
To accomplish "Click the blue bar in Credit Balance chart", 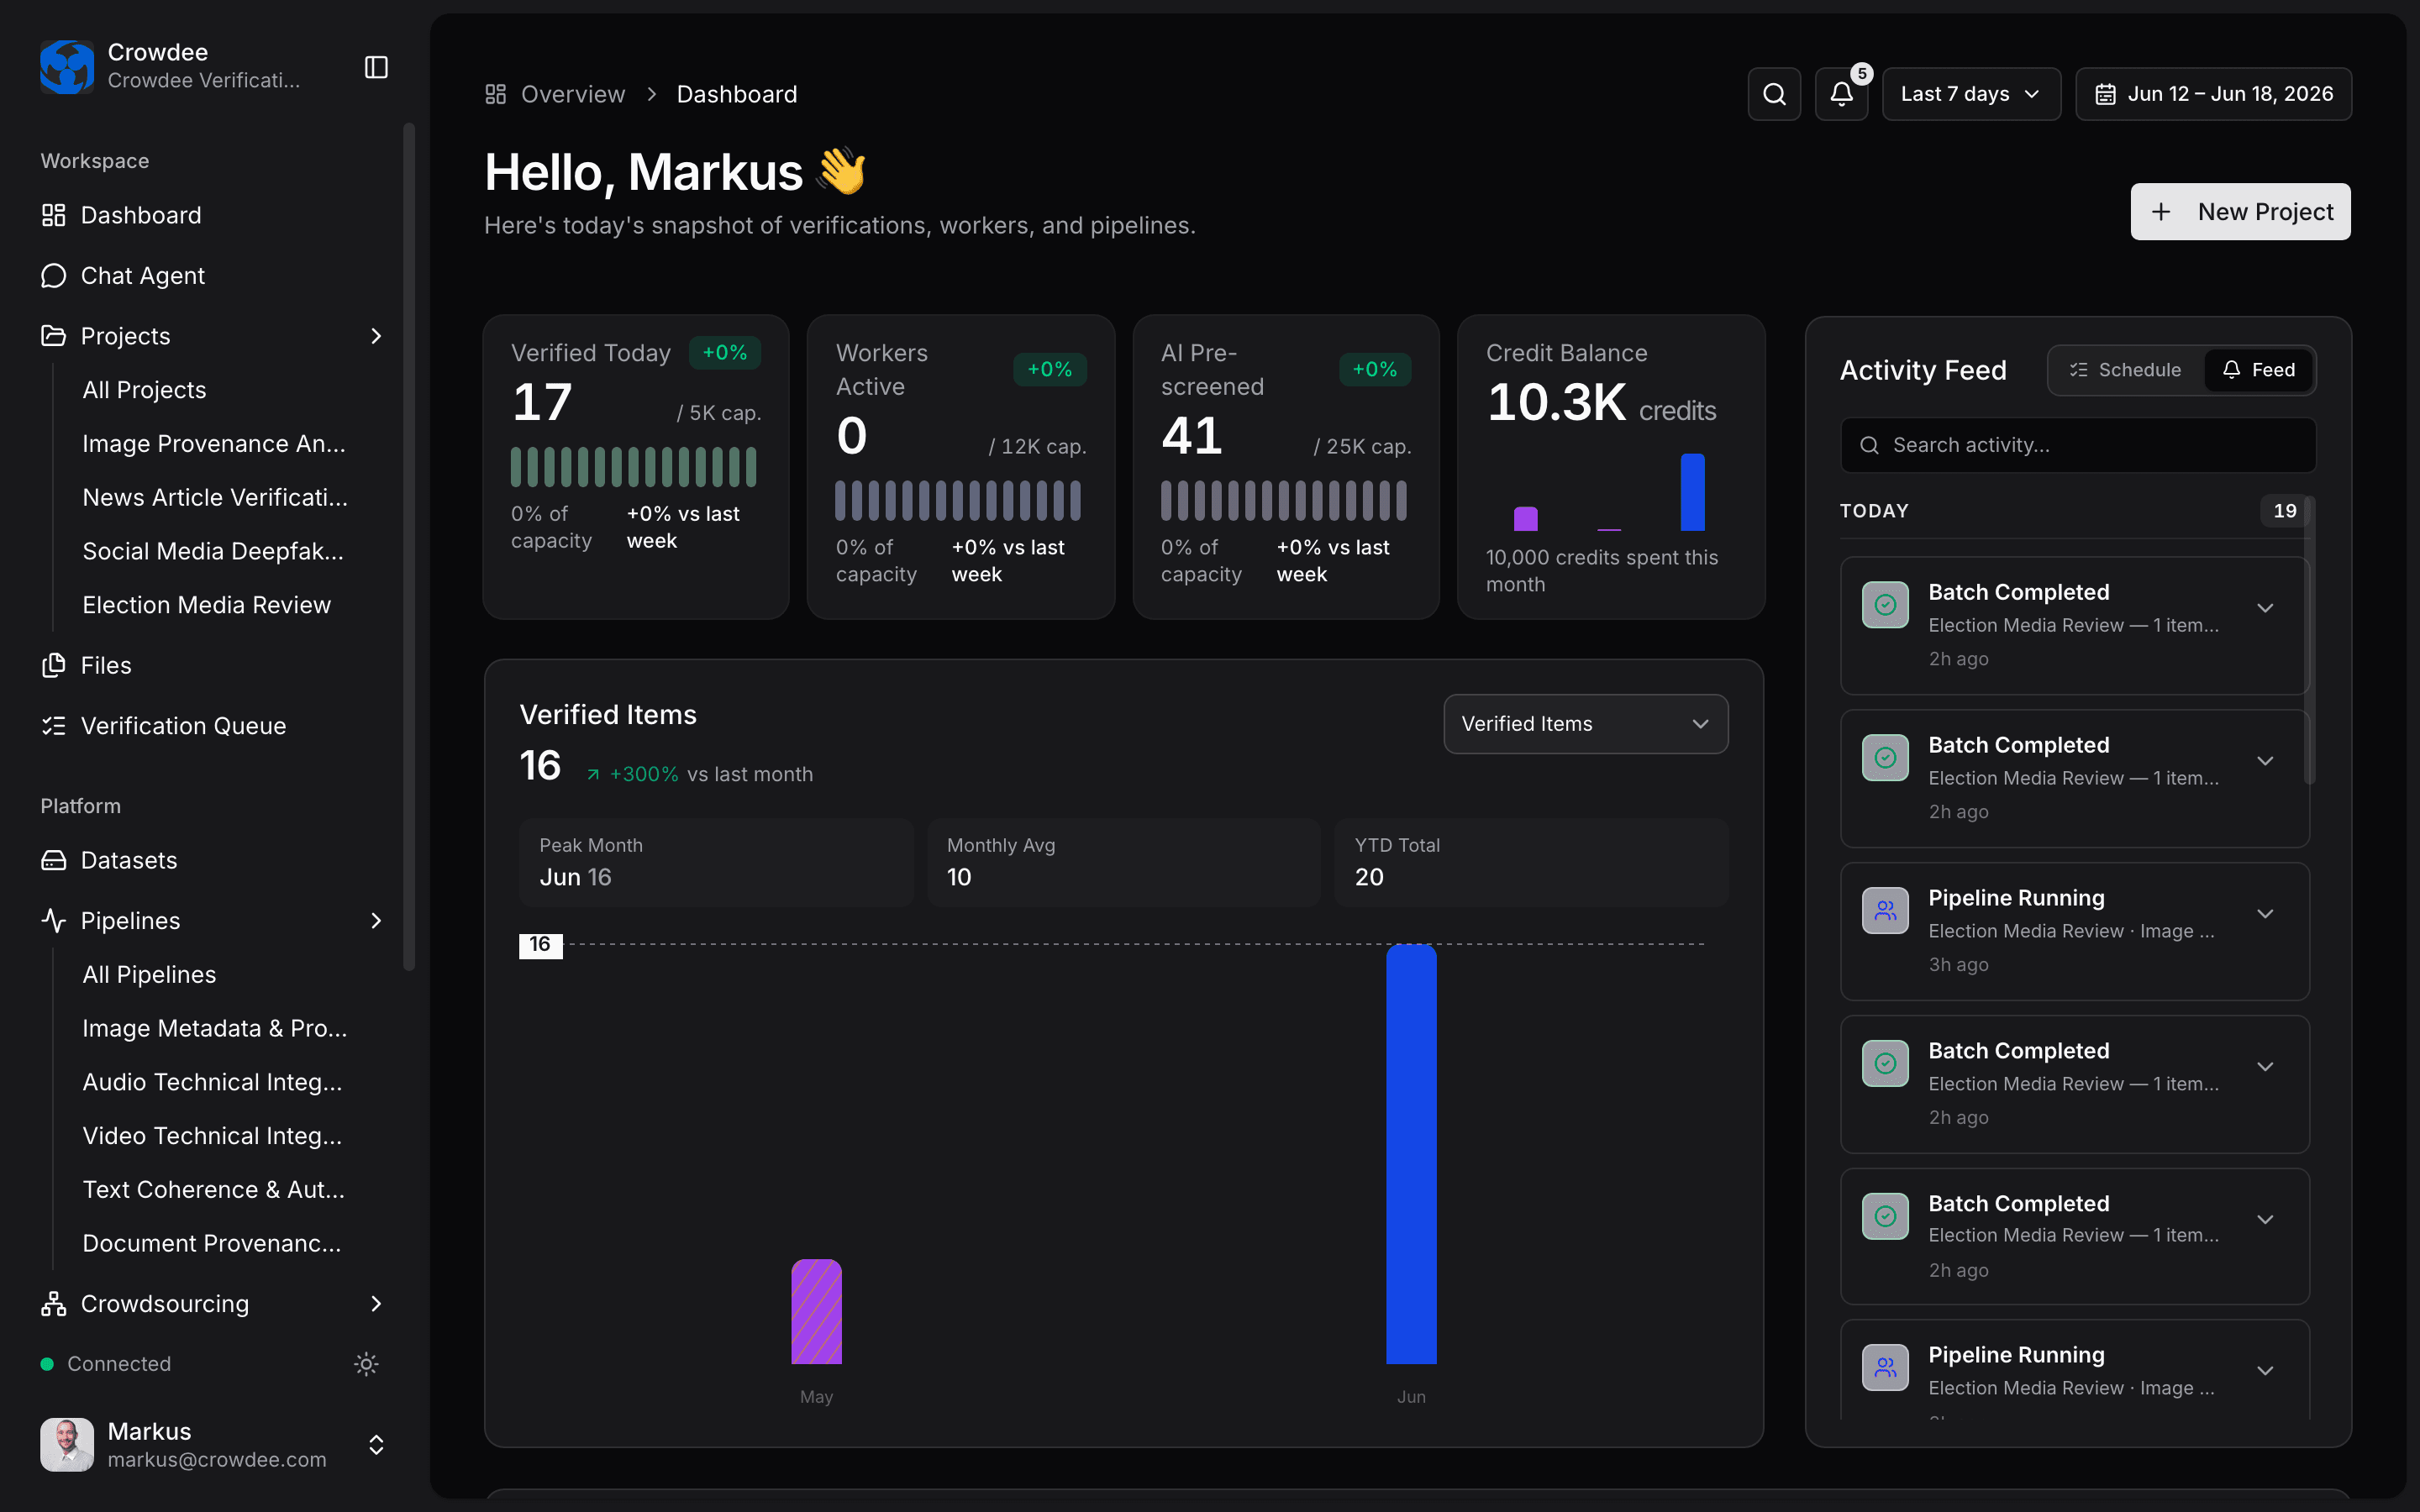I will point(1692,492).
